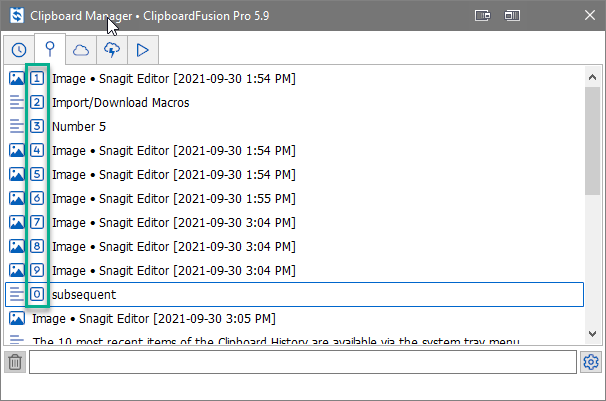The image size is (606, 401).
Task: Open the cloud Online Items tab
Action: (x=81, y=50)
